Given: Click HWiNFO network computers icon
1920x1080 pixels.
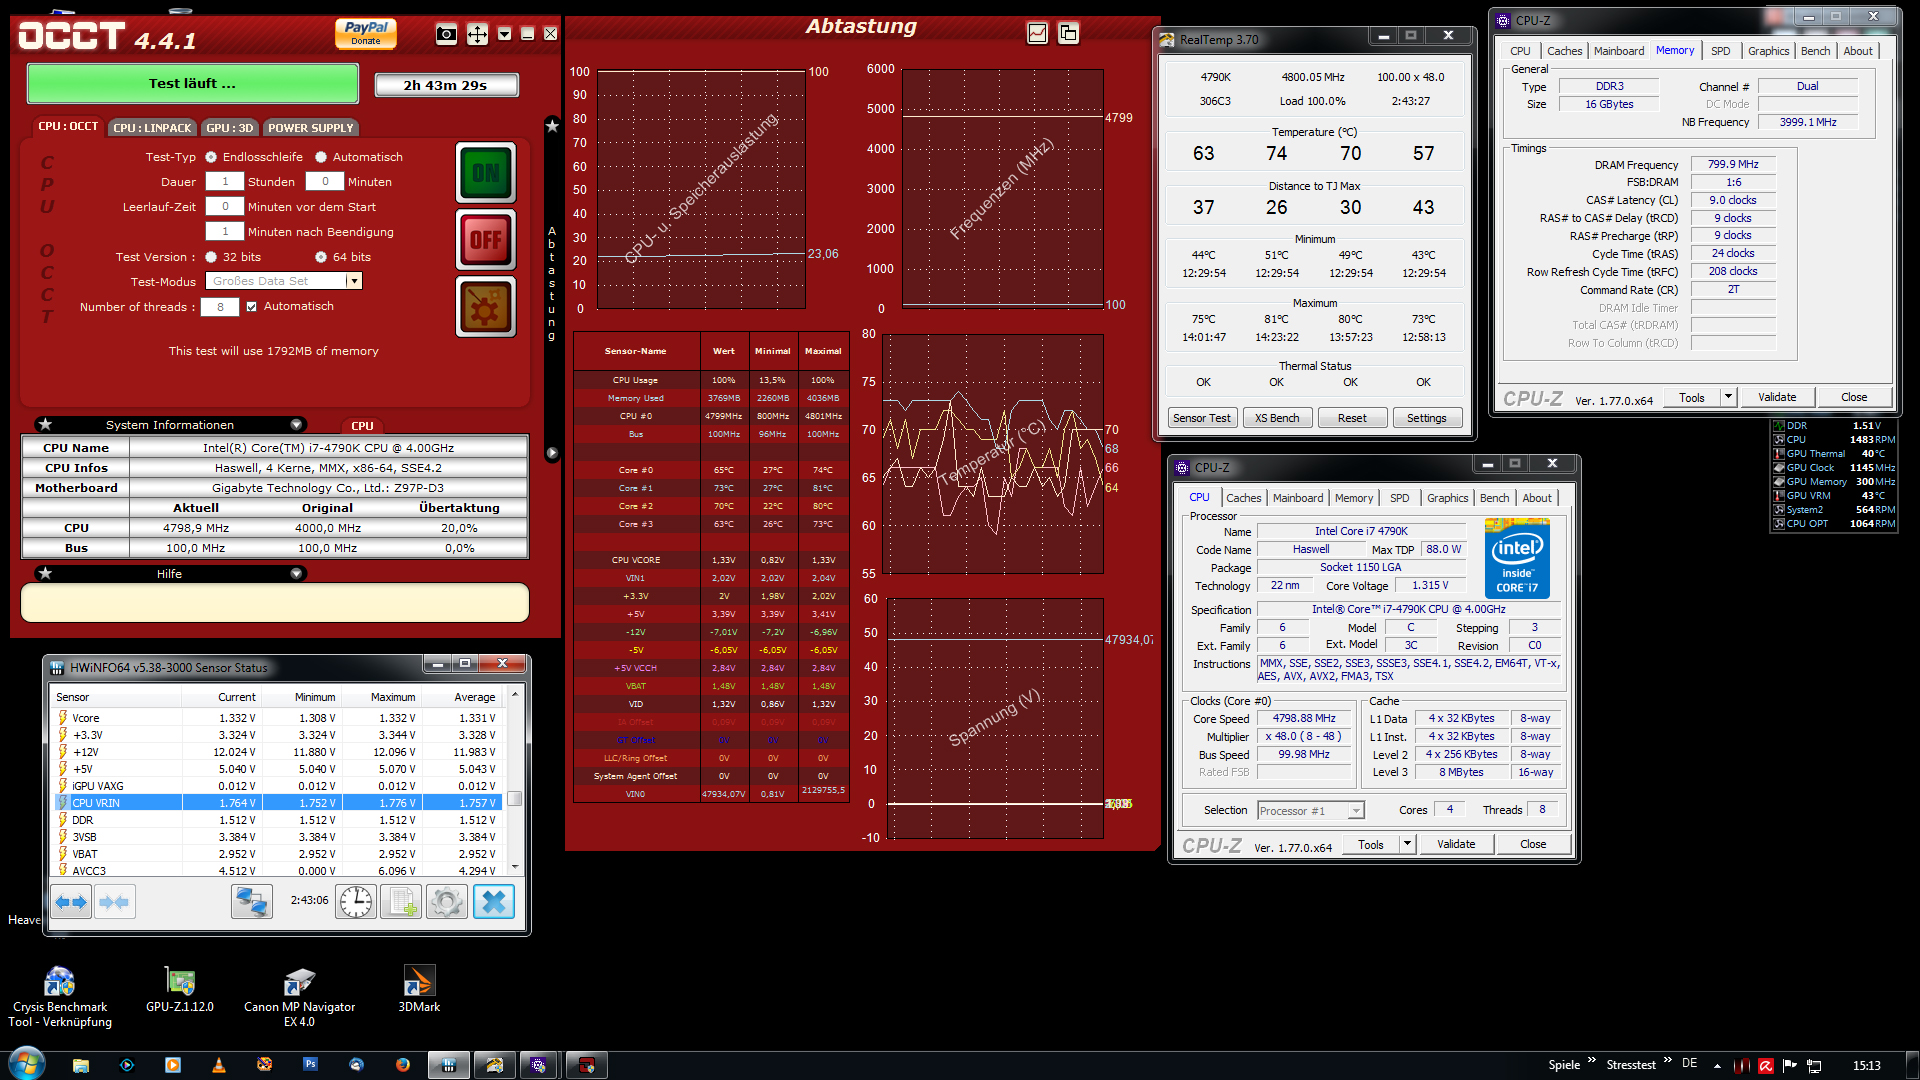Looking at the screenshot, I should (x=251, y=902).
